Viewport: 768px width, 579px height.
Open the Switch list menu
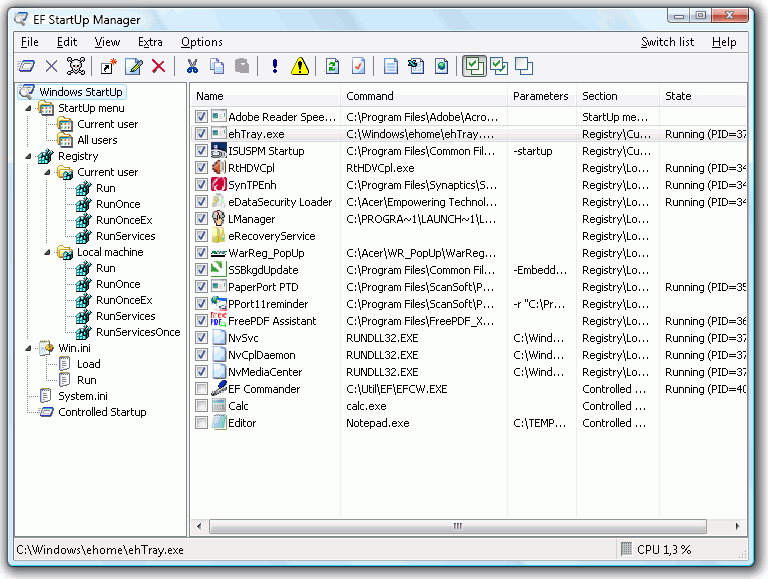point(667,42)
